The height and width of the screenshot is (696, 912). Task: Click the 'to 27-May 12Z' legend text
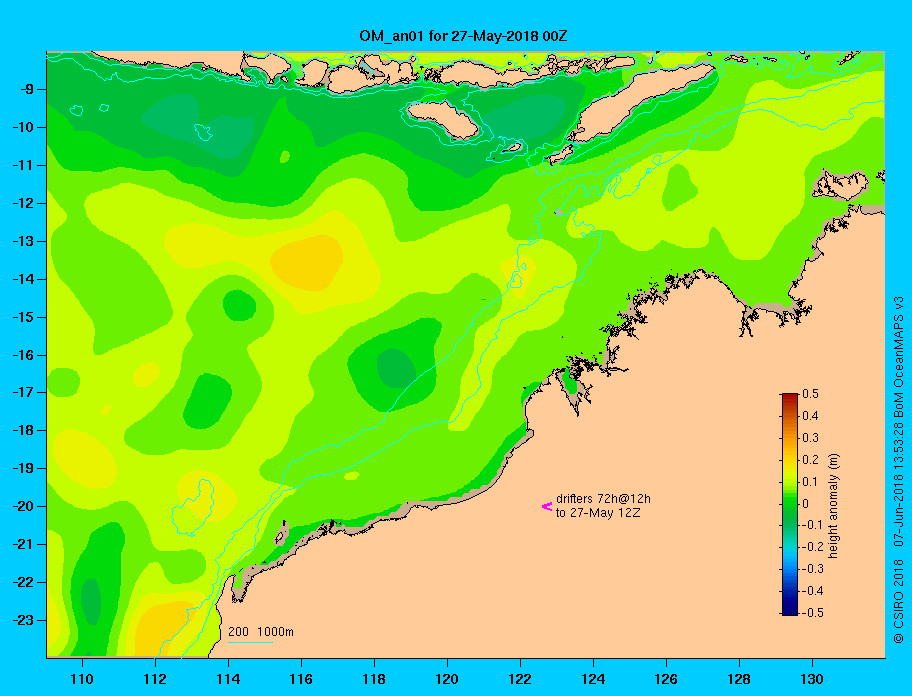click(598, 513)
